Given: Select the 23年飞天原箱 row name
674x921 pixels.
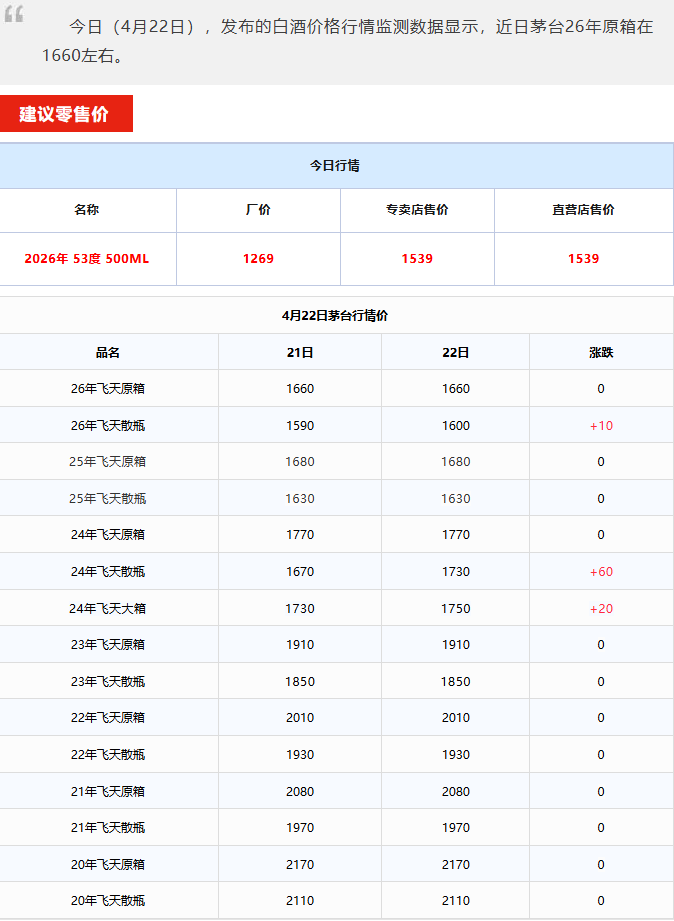Looking at the screenshot, I should tap(108, 645).
